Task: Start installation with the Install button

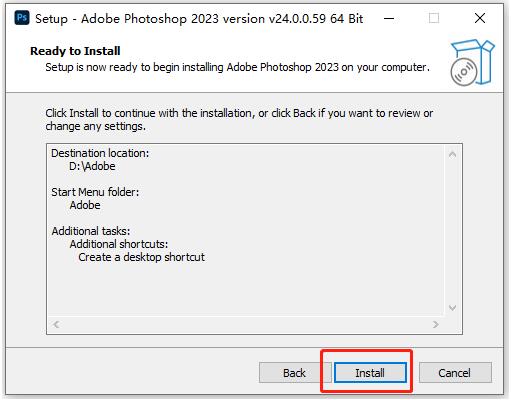Action: coord(370,373)
